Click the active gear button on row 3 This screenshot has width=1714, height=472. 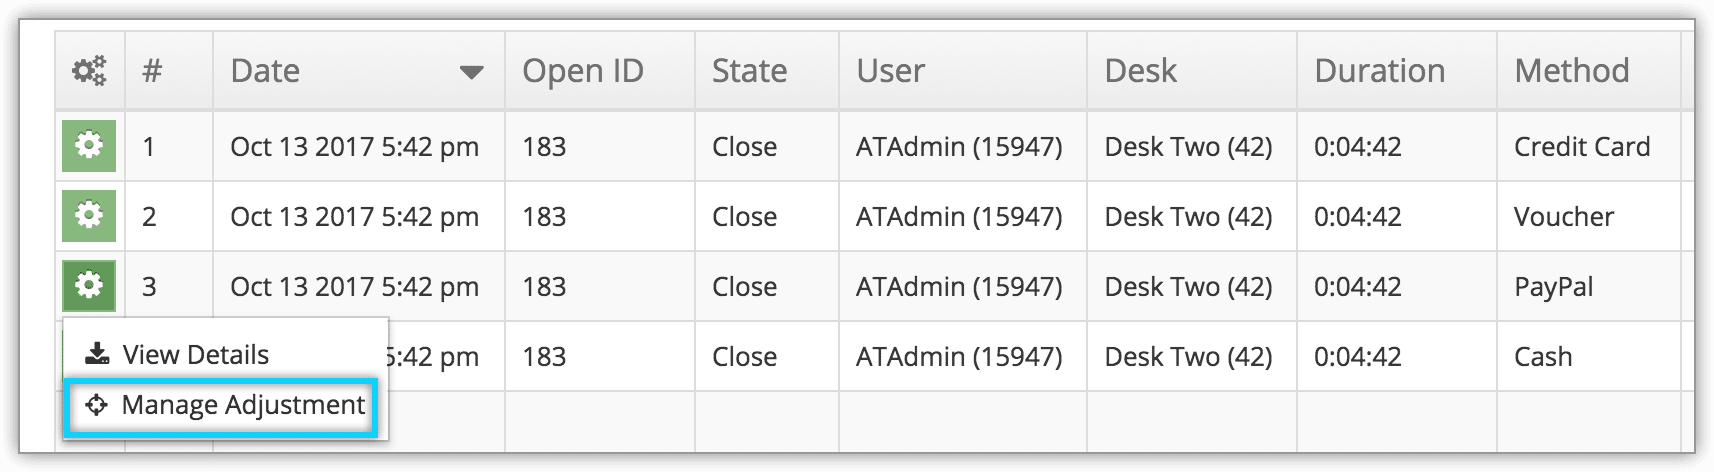[x=89, y=286]
